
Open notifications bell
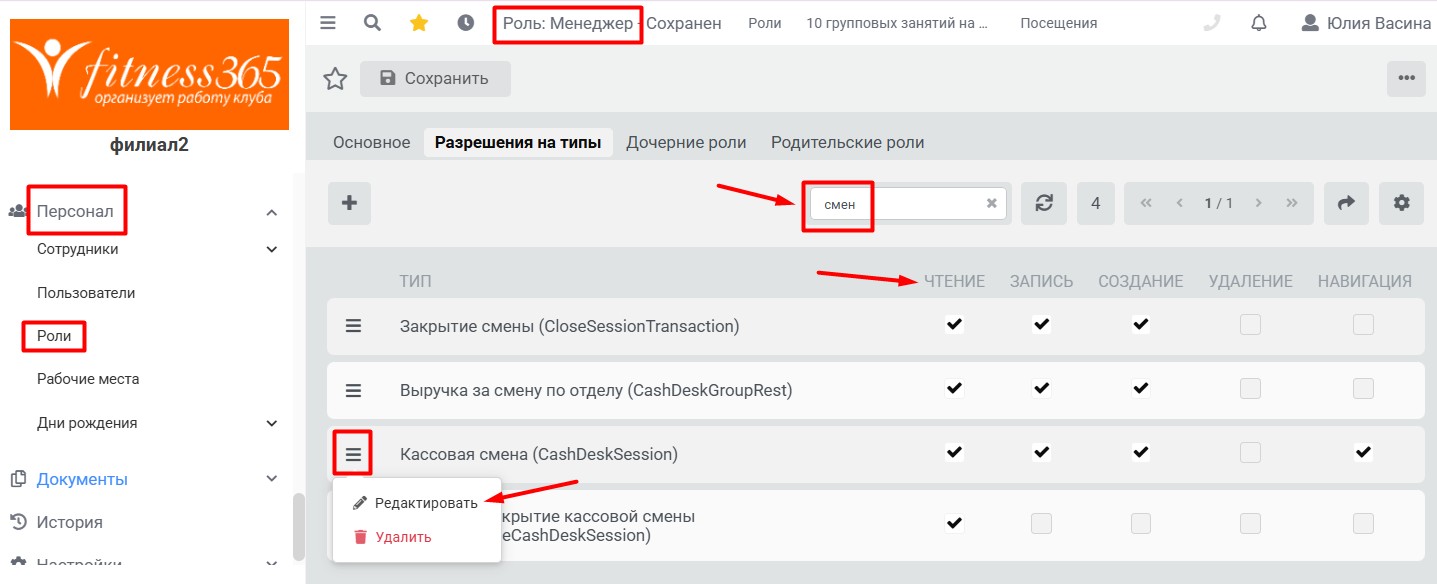tap(1259, 23)
